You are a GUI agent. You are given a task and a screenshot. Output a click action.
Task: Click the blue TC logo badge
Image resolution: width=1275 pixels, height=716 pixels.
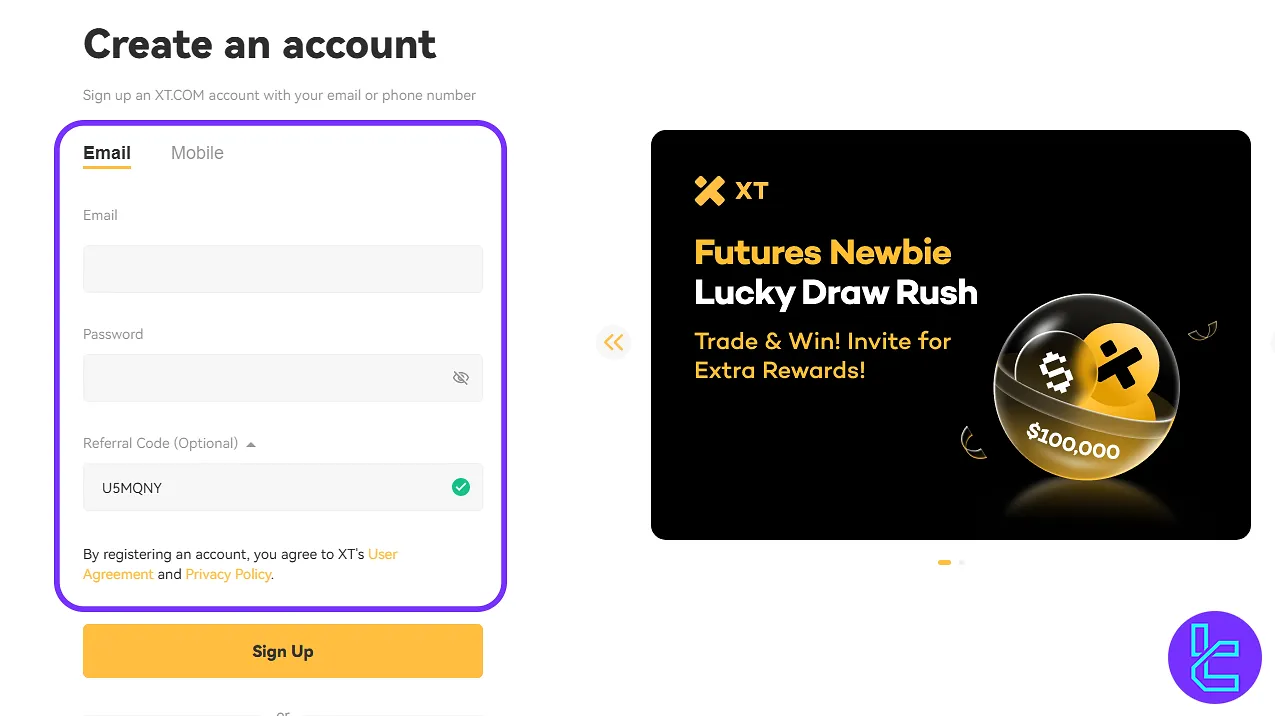1215,658
